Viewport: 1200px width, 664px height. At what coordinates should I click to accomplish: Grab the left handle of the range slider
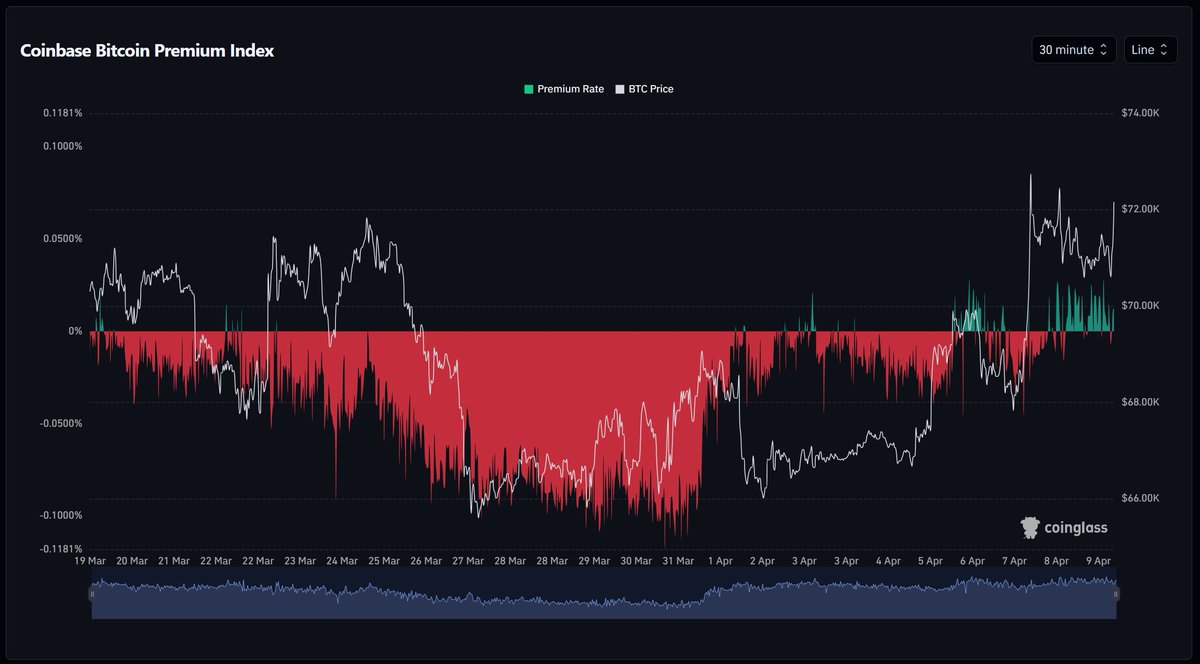tap(92, 594)
